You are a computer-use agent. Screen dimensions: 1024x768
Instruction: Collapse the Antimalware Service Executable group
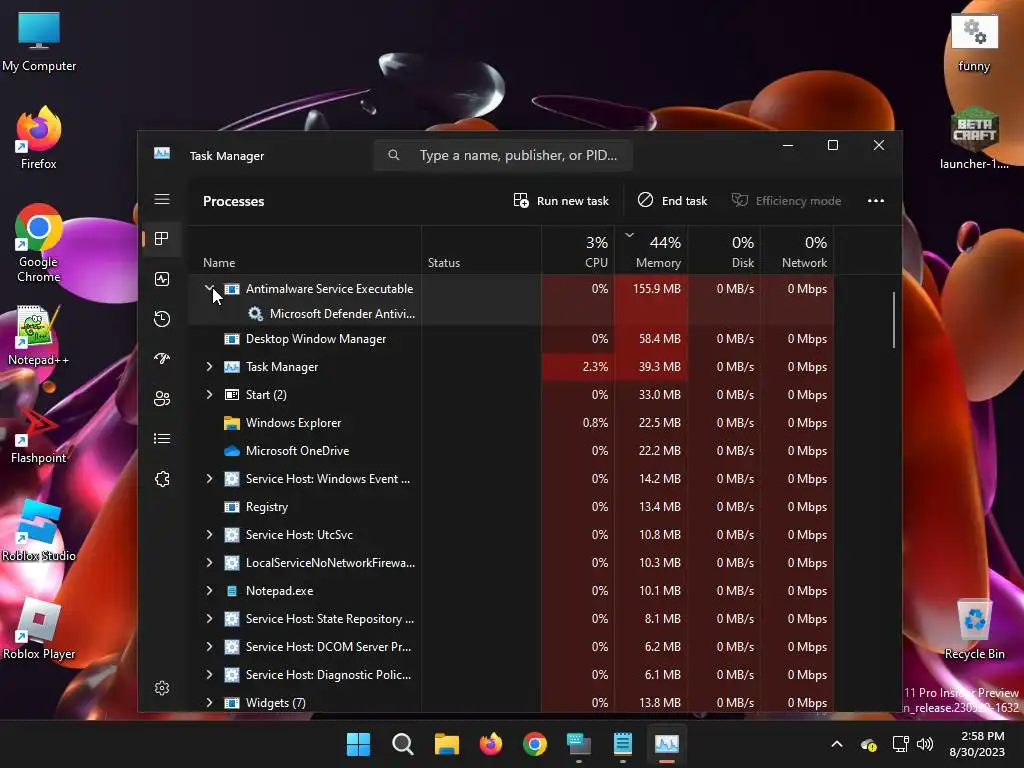click(x=209, y=288)
